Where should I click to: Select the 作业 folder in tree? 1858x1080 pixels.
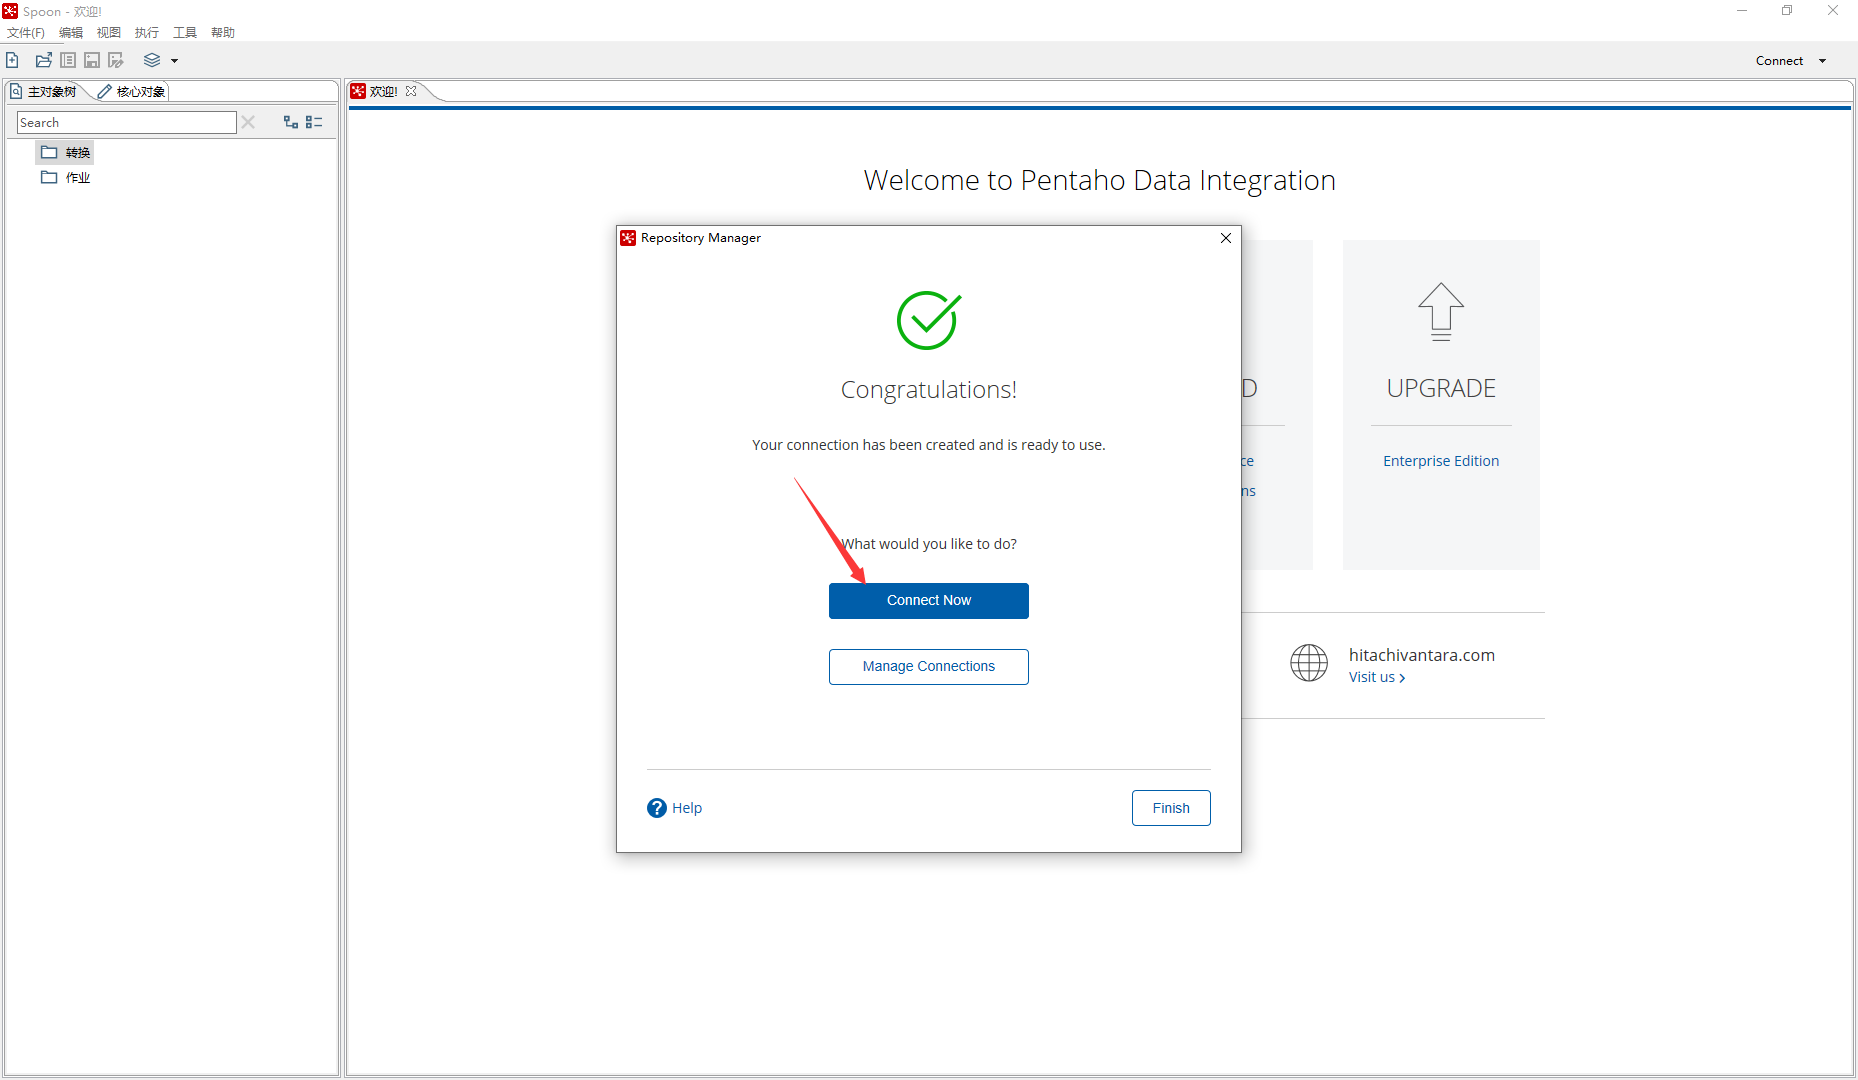pos(66,178)
